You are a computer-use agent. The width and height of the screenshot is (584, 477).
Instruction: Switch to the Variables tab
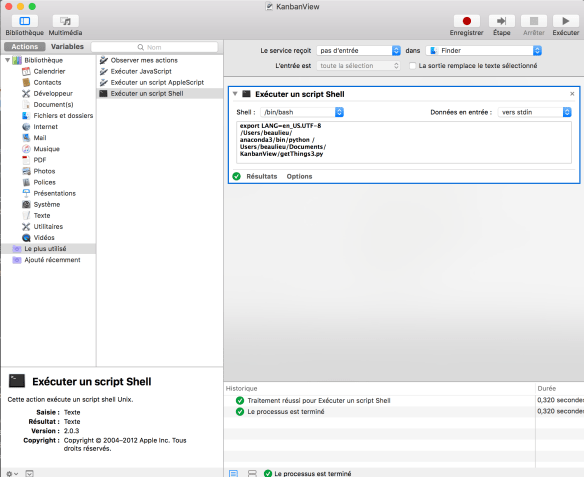pyautogui.click(x=67, y=47)
